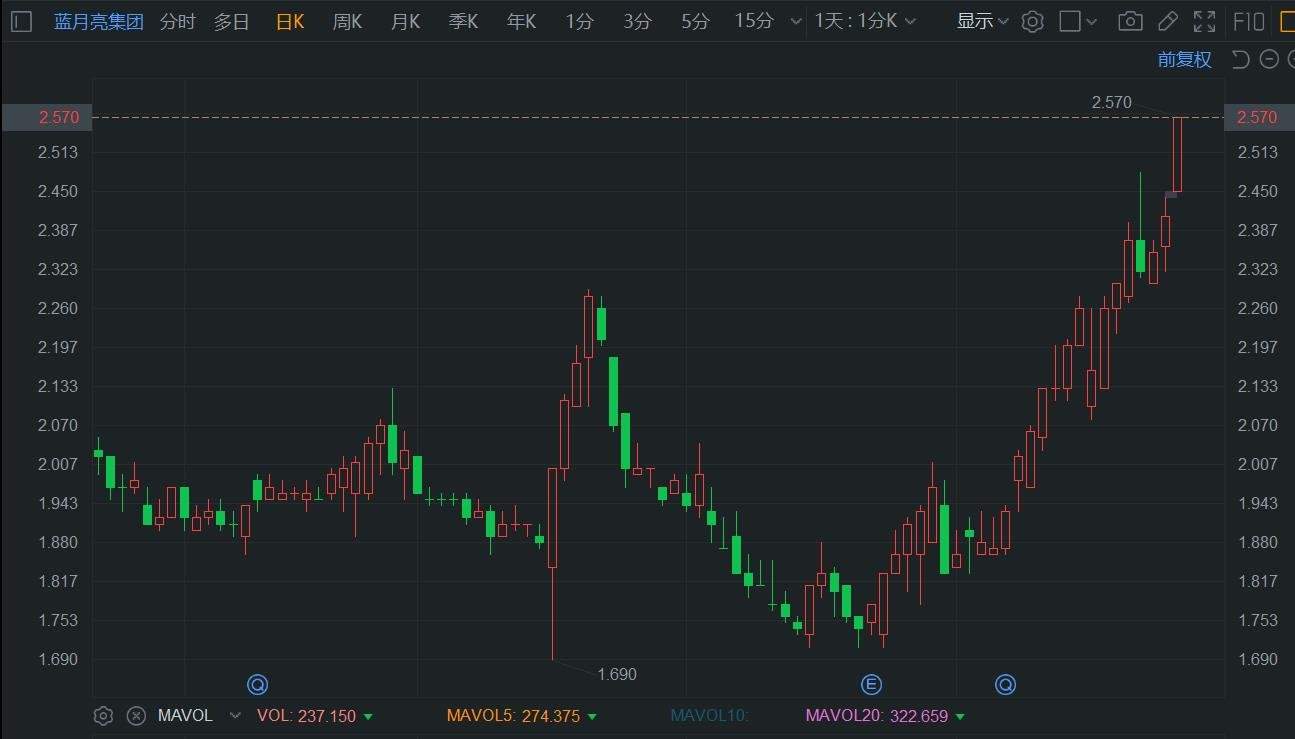Select the 月K monthly tab

click(x=405, y=21)
